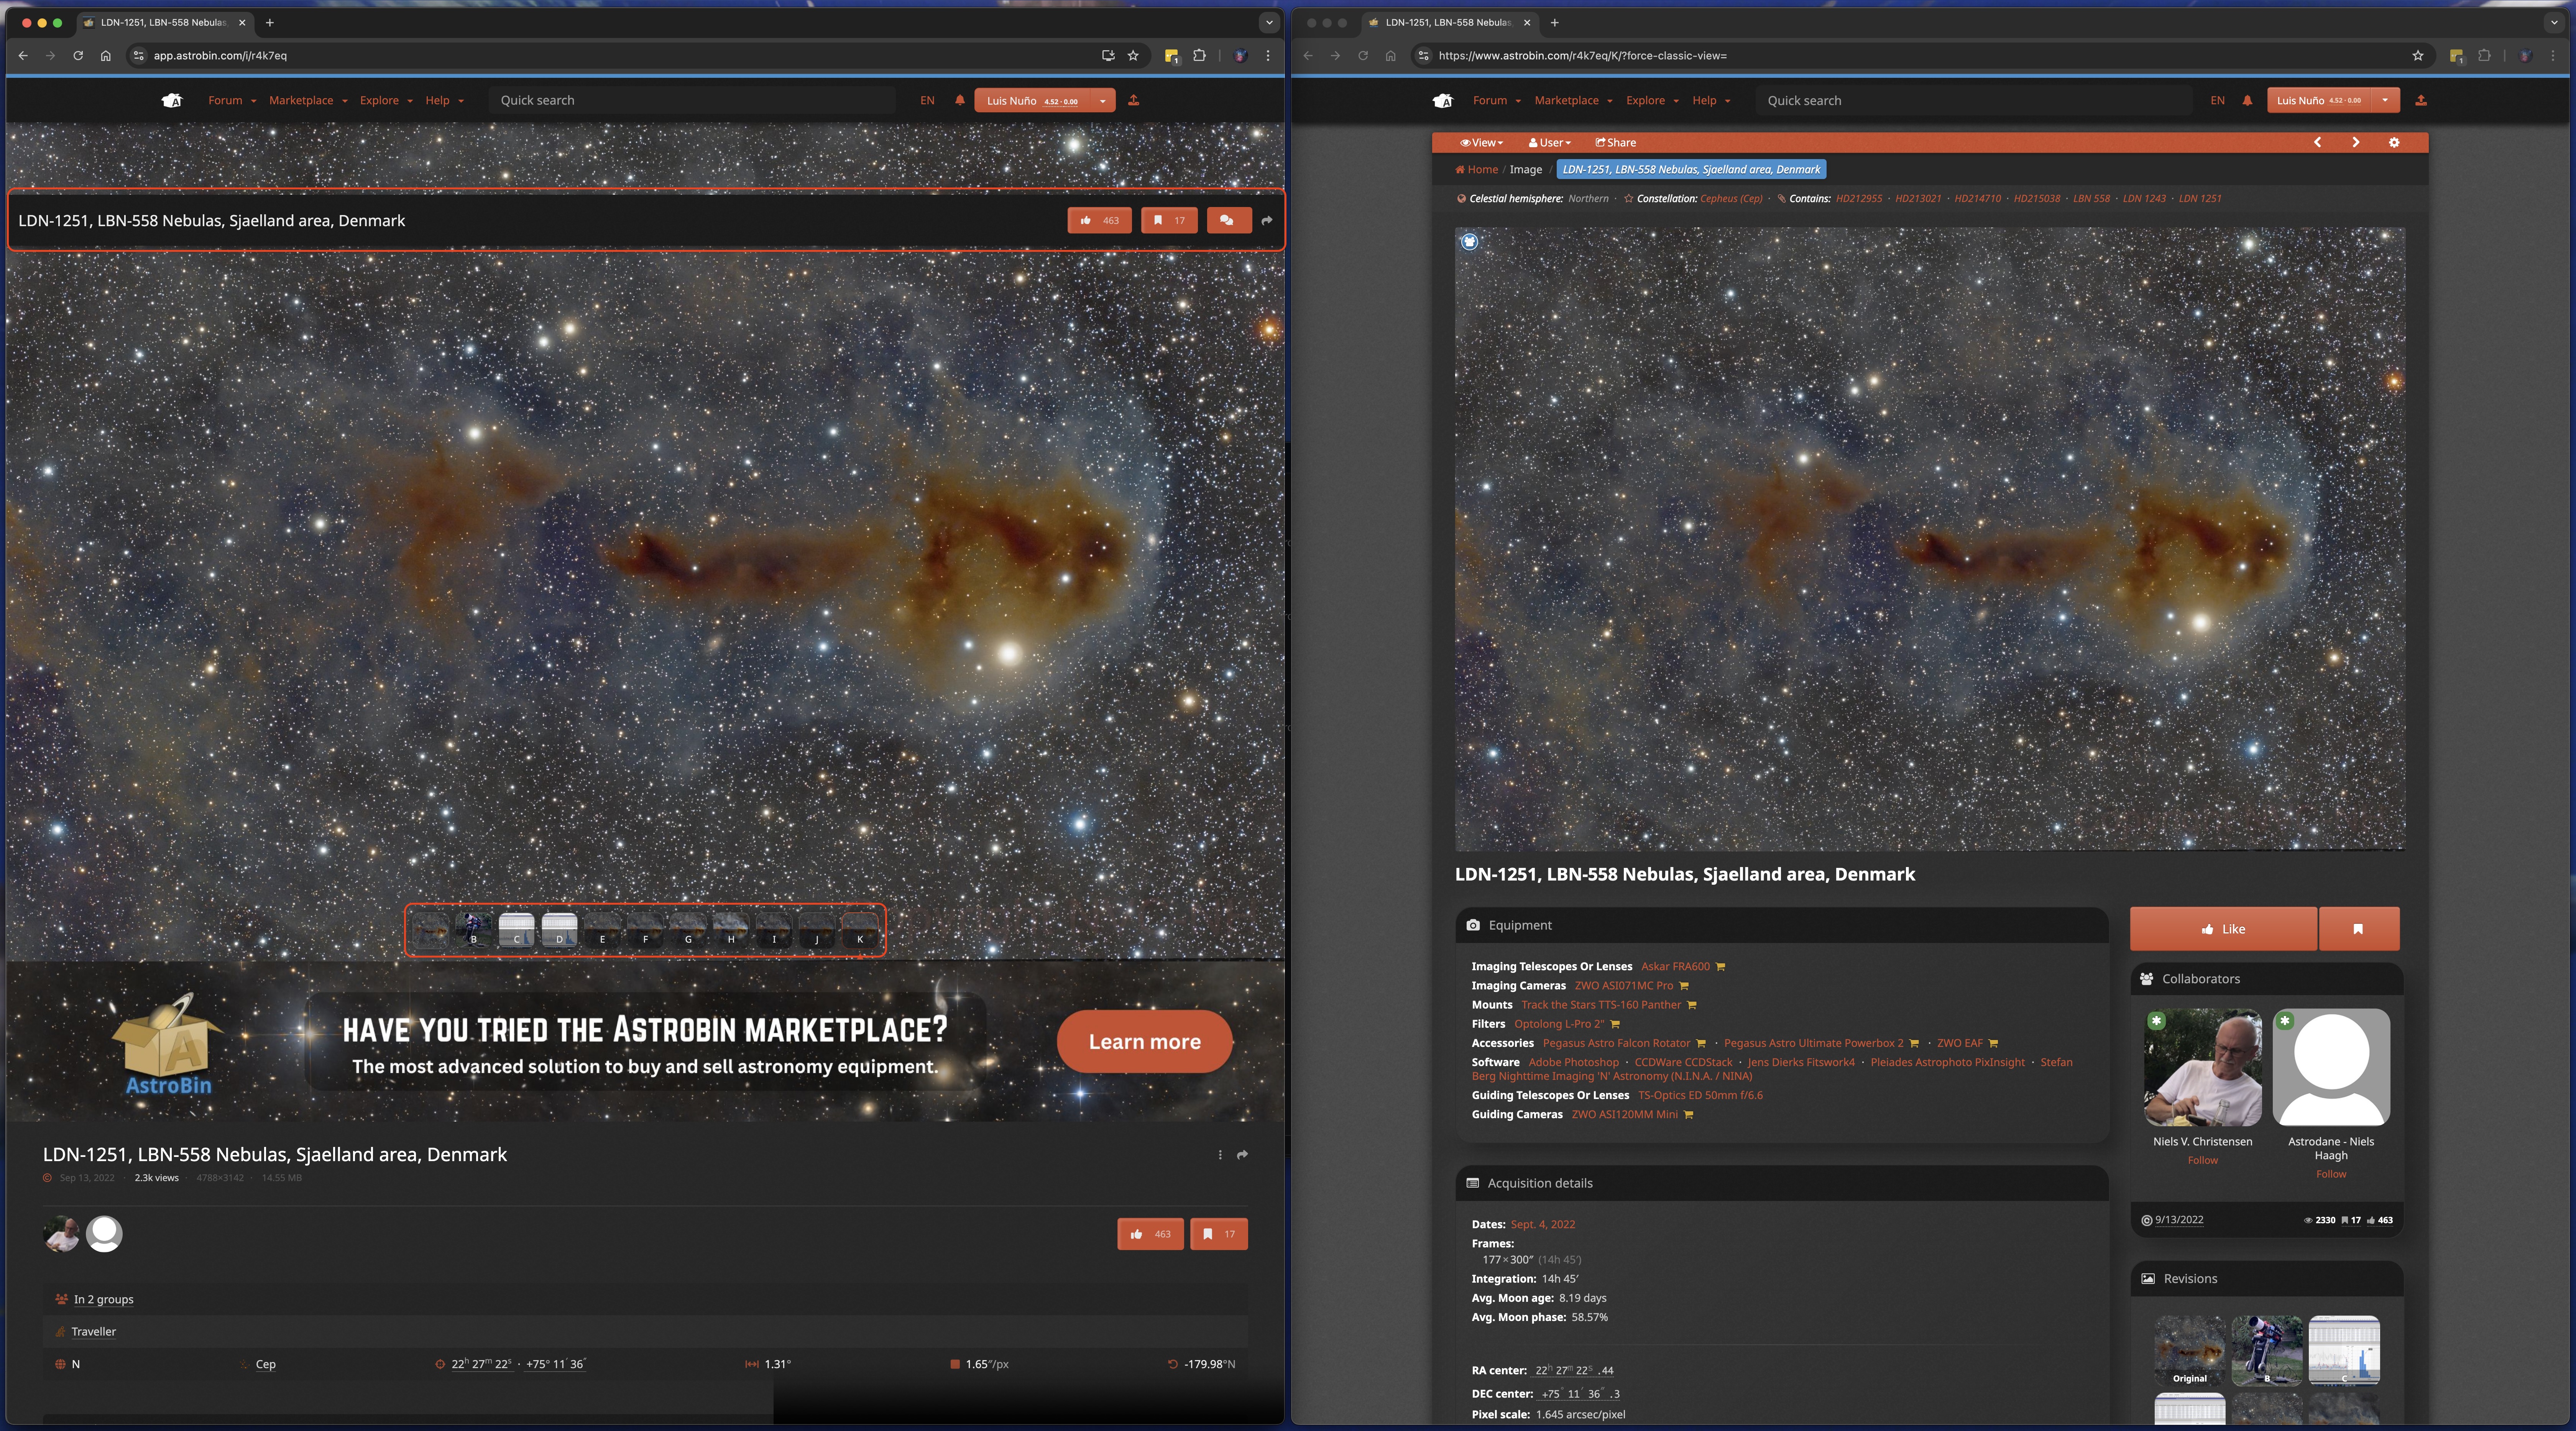The height and width of the screenshot is (1431, 2576).
Task: Open comments from the speech bubble button
Action: click(x=1228, y=220)
